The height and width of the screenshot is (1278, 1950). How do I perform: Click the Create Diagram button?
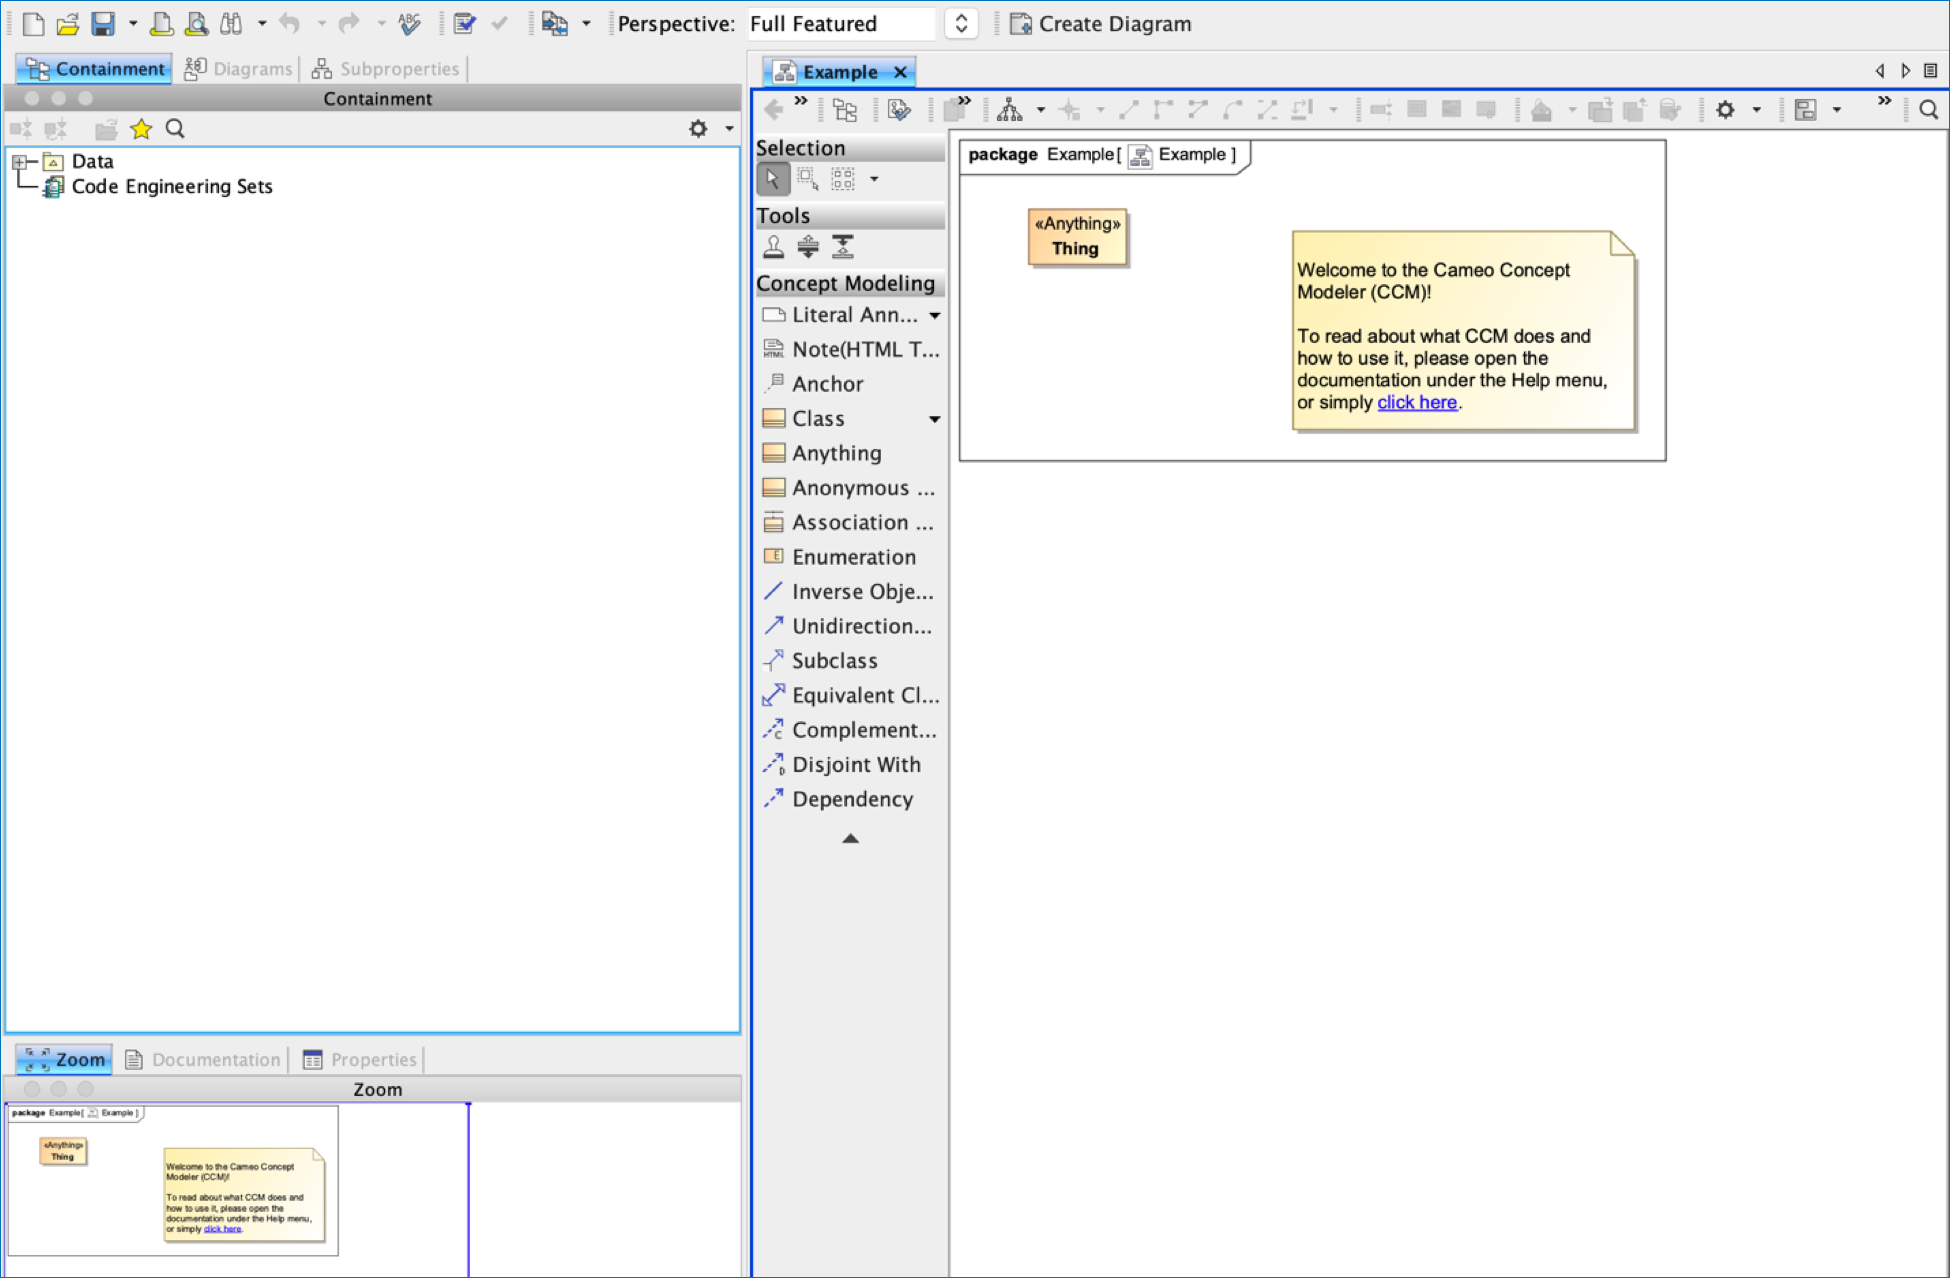tap(1101, 24)
